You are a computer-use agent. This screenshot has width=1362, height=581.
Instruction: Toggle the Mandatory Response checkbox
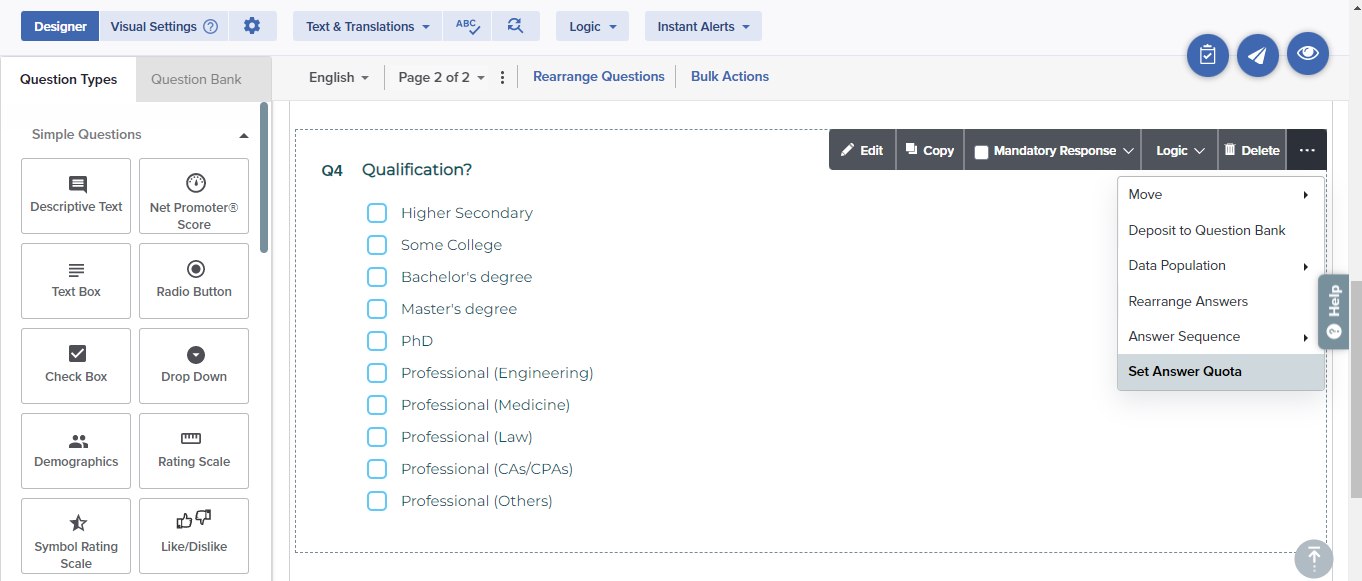pyautogui.click(x=981, y=151)
